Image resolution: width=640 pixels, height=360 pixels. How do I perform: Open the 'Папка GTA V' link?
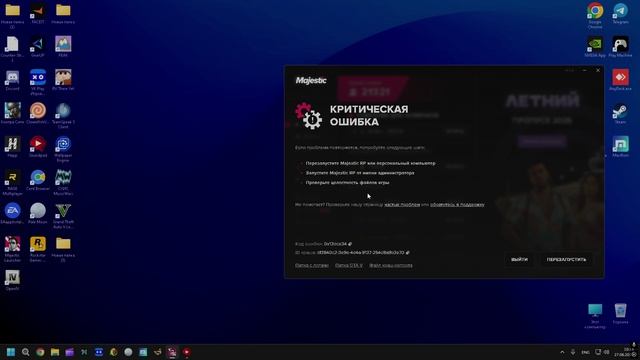[349, 265]
